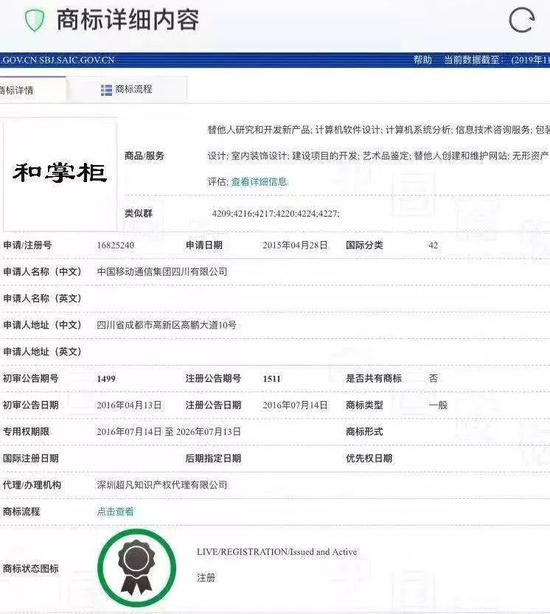Click the 商标状态图标 label
This screenshot has height=614, width=550.
(31, 569)
